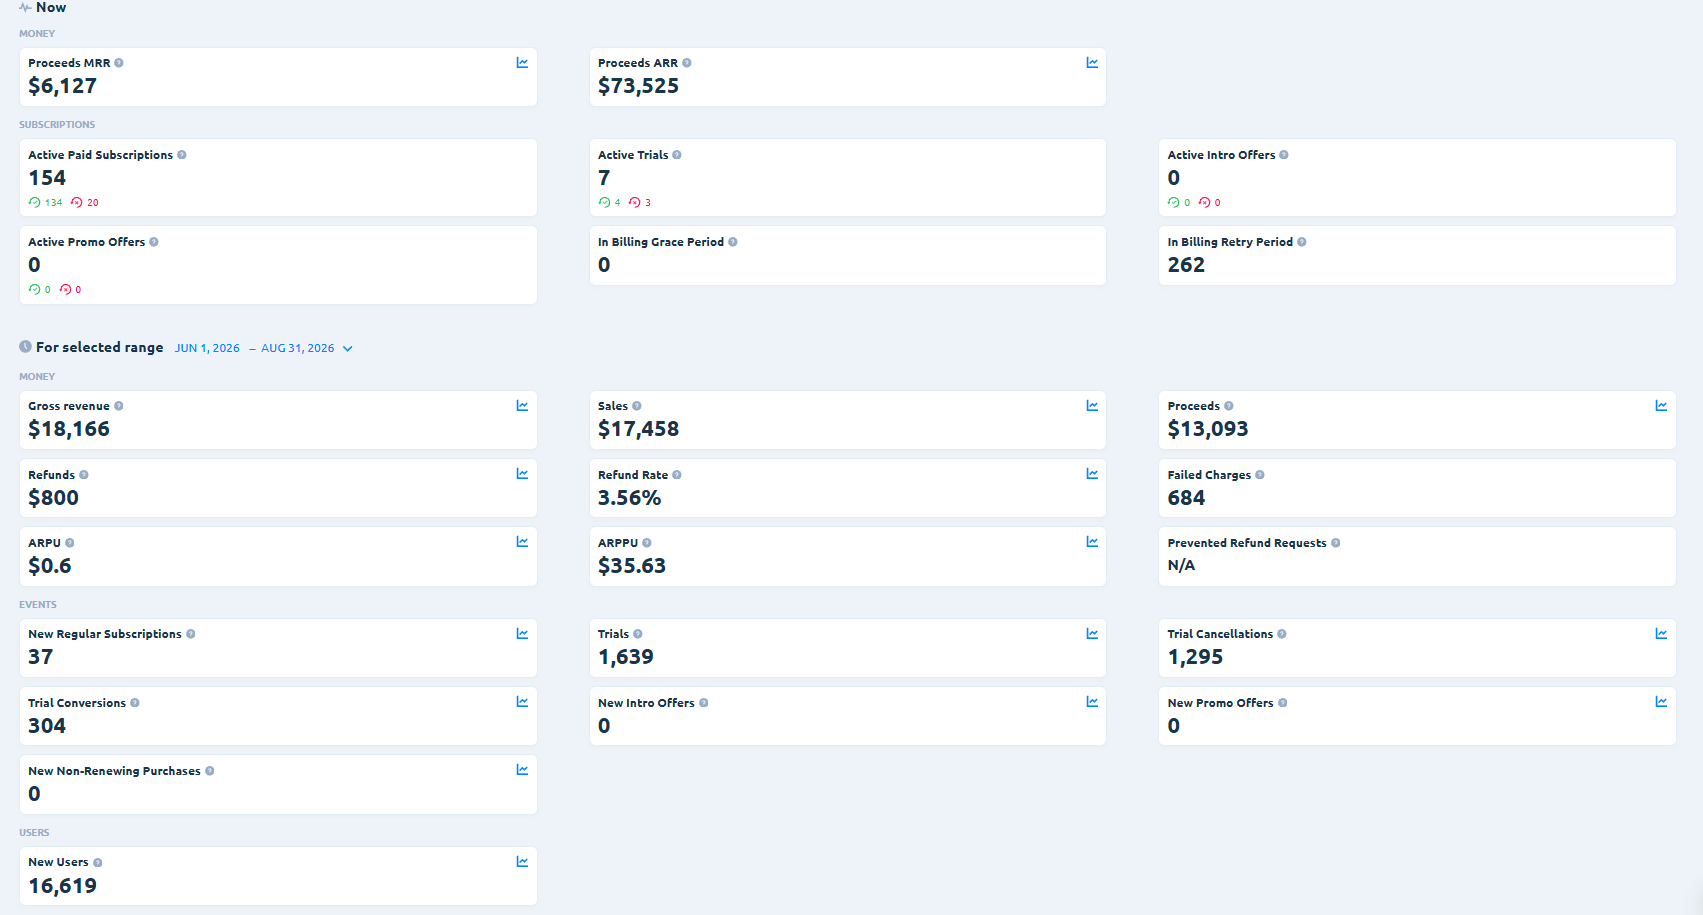The width and height of the screenshot is (1703, 915).
Task: Expand the selected date range chevron
Action: click(348, 349)
